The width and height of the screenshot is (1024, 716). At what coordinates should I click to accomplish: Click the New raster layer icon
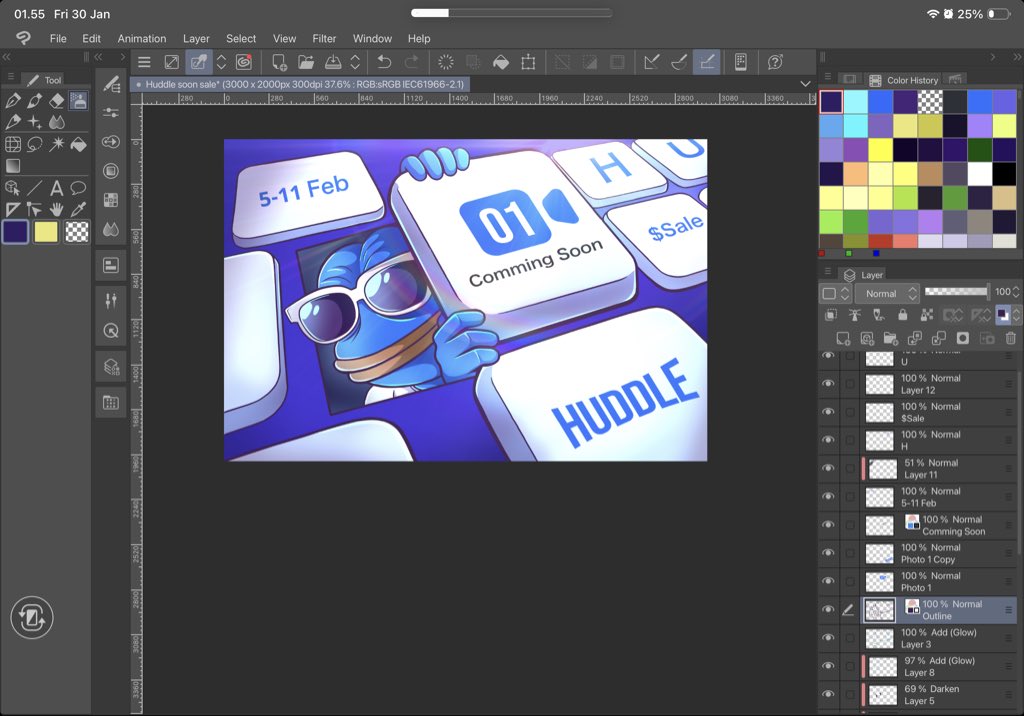pos(843,338)
